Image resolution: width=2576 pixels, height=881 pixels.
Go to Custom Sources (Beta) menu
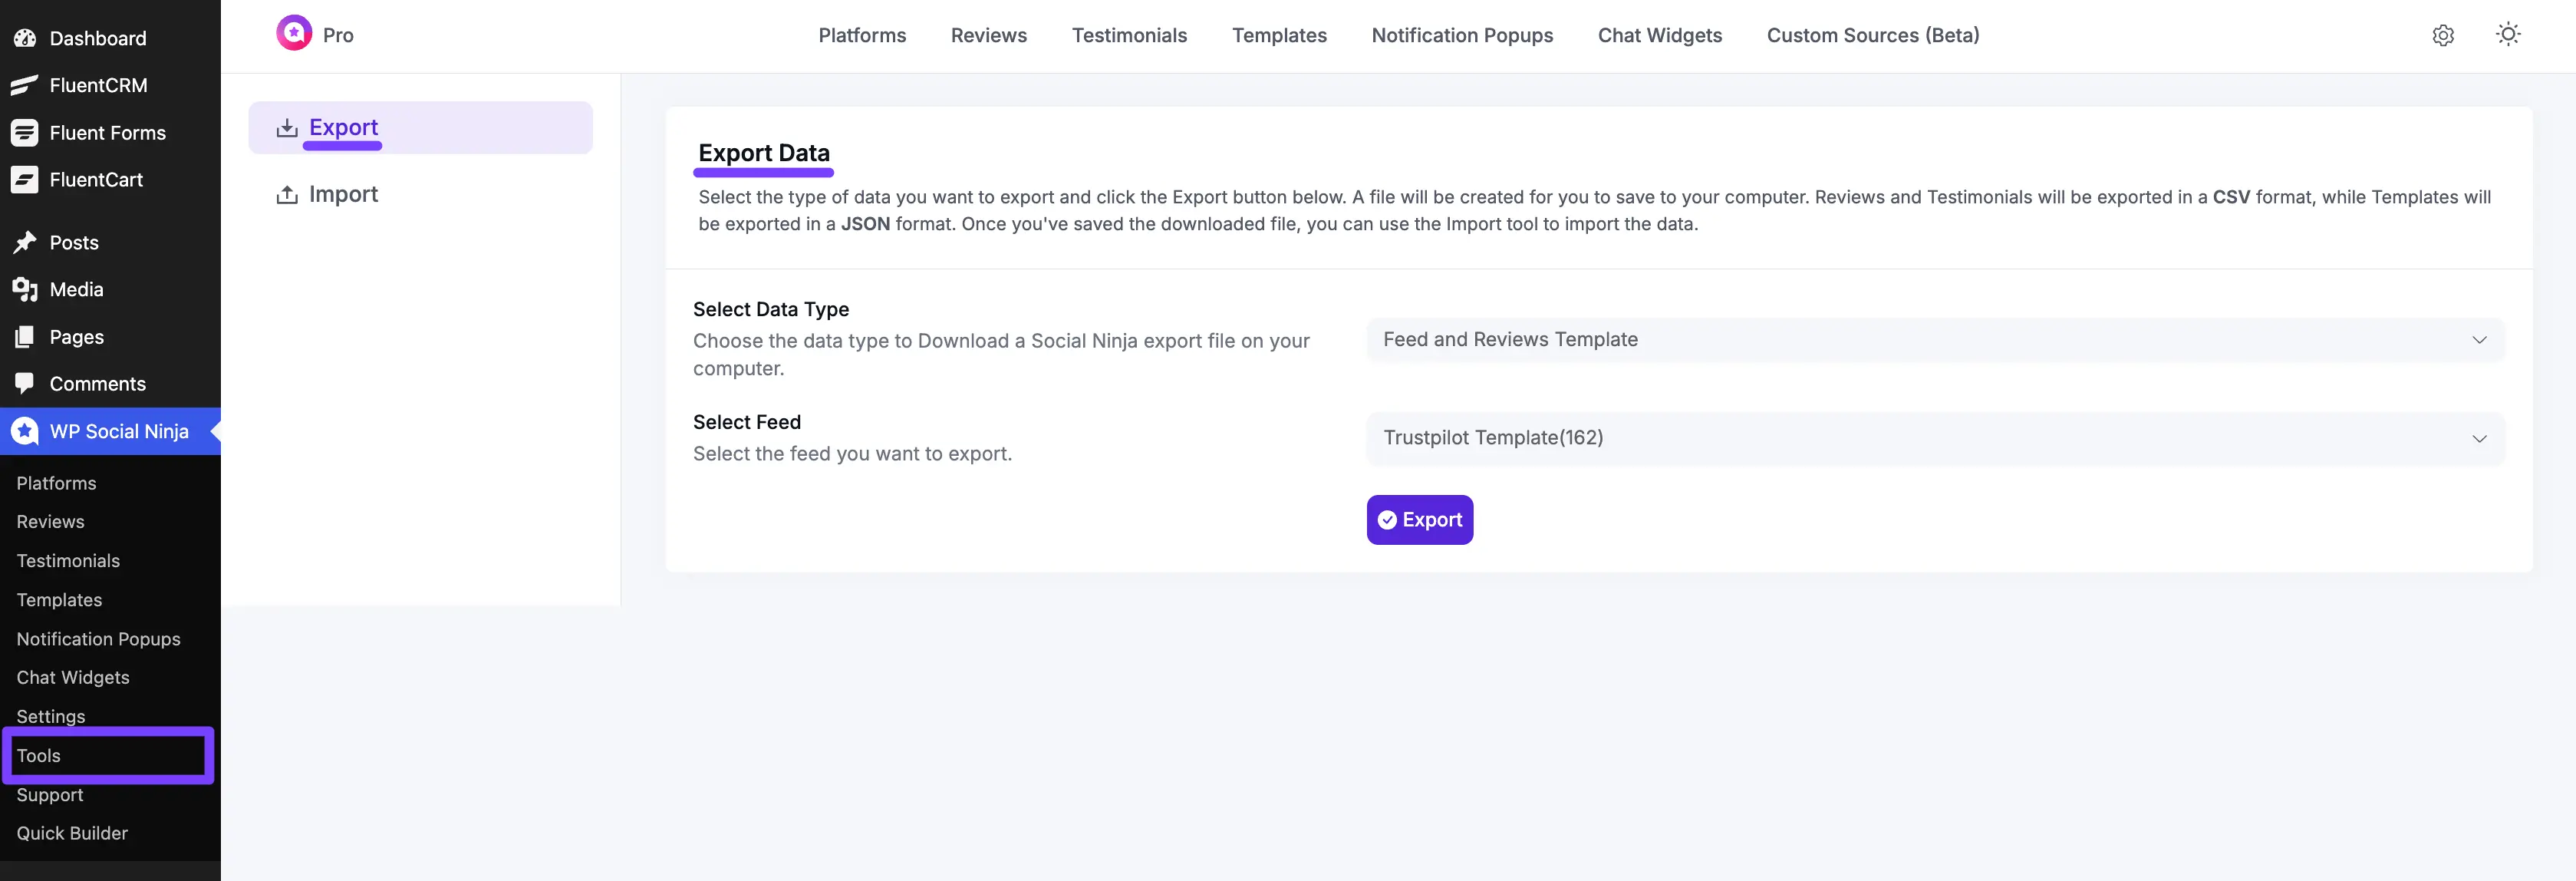pyautogui.click(x=1872, y=36)
